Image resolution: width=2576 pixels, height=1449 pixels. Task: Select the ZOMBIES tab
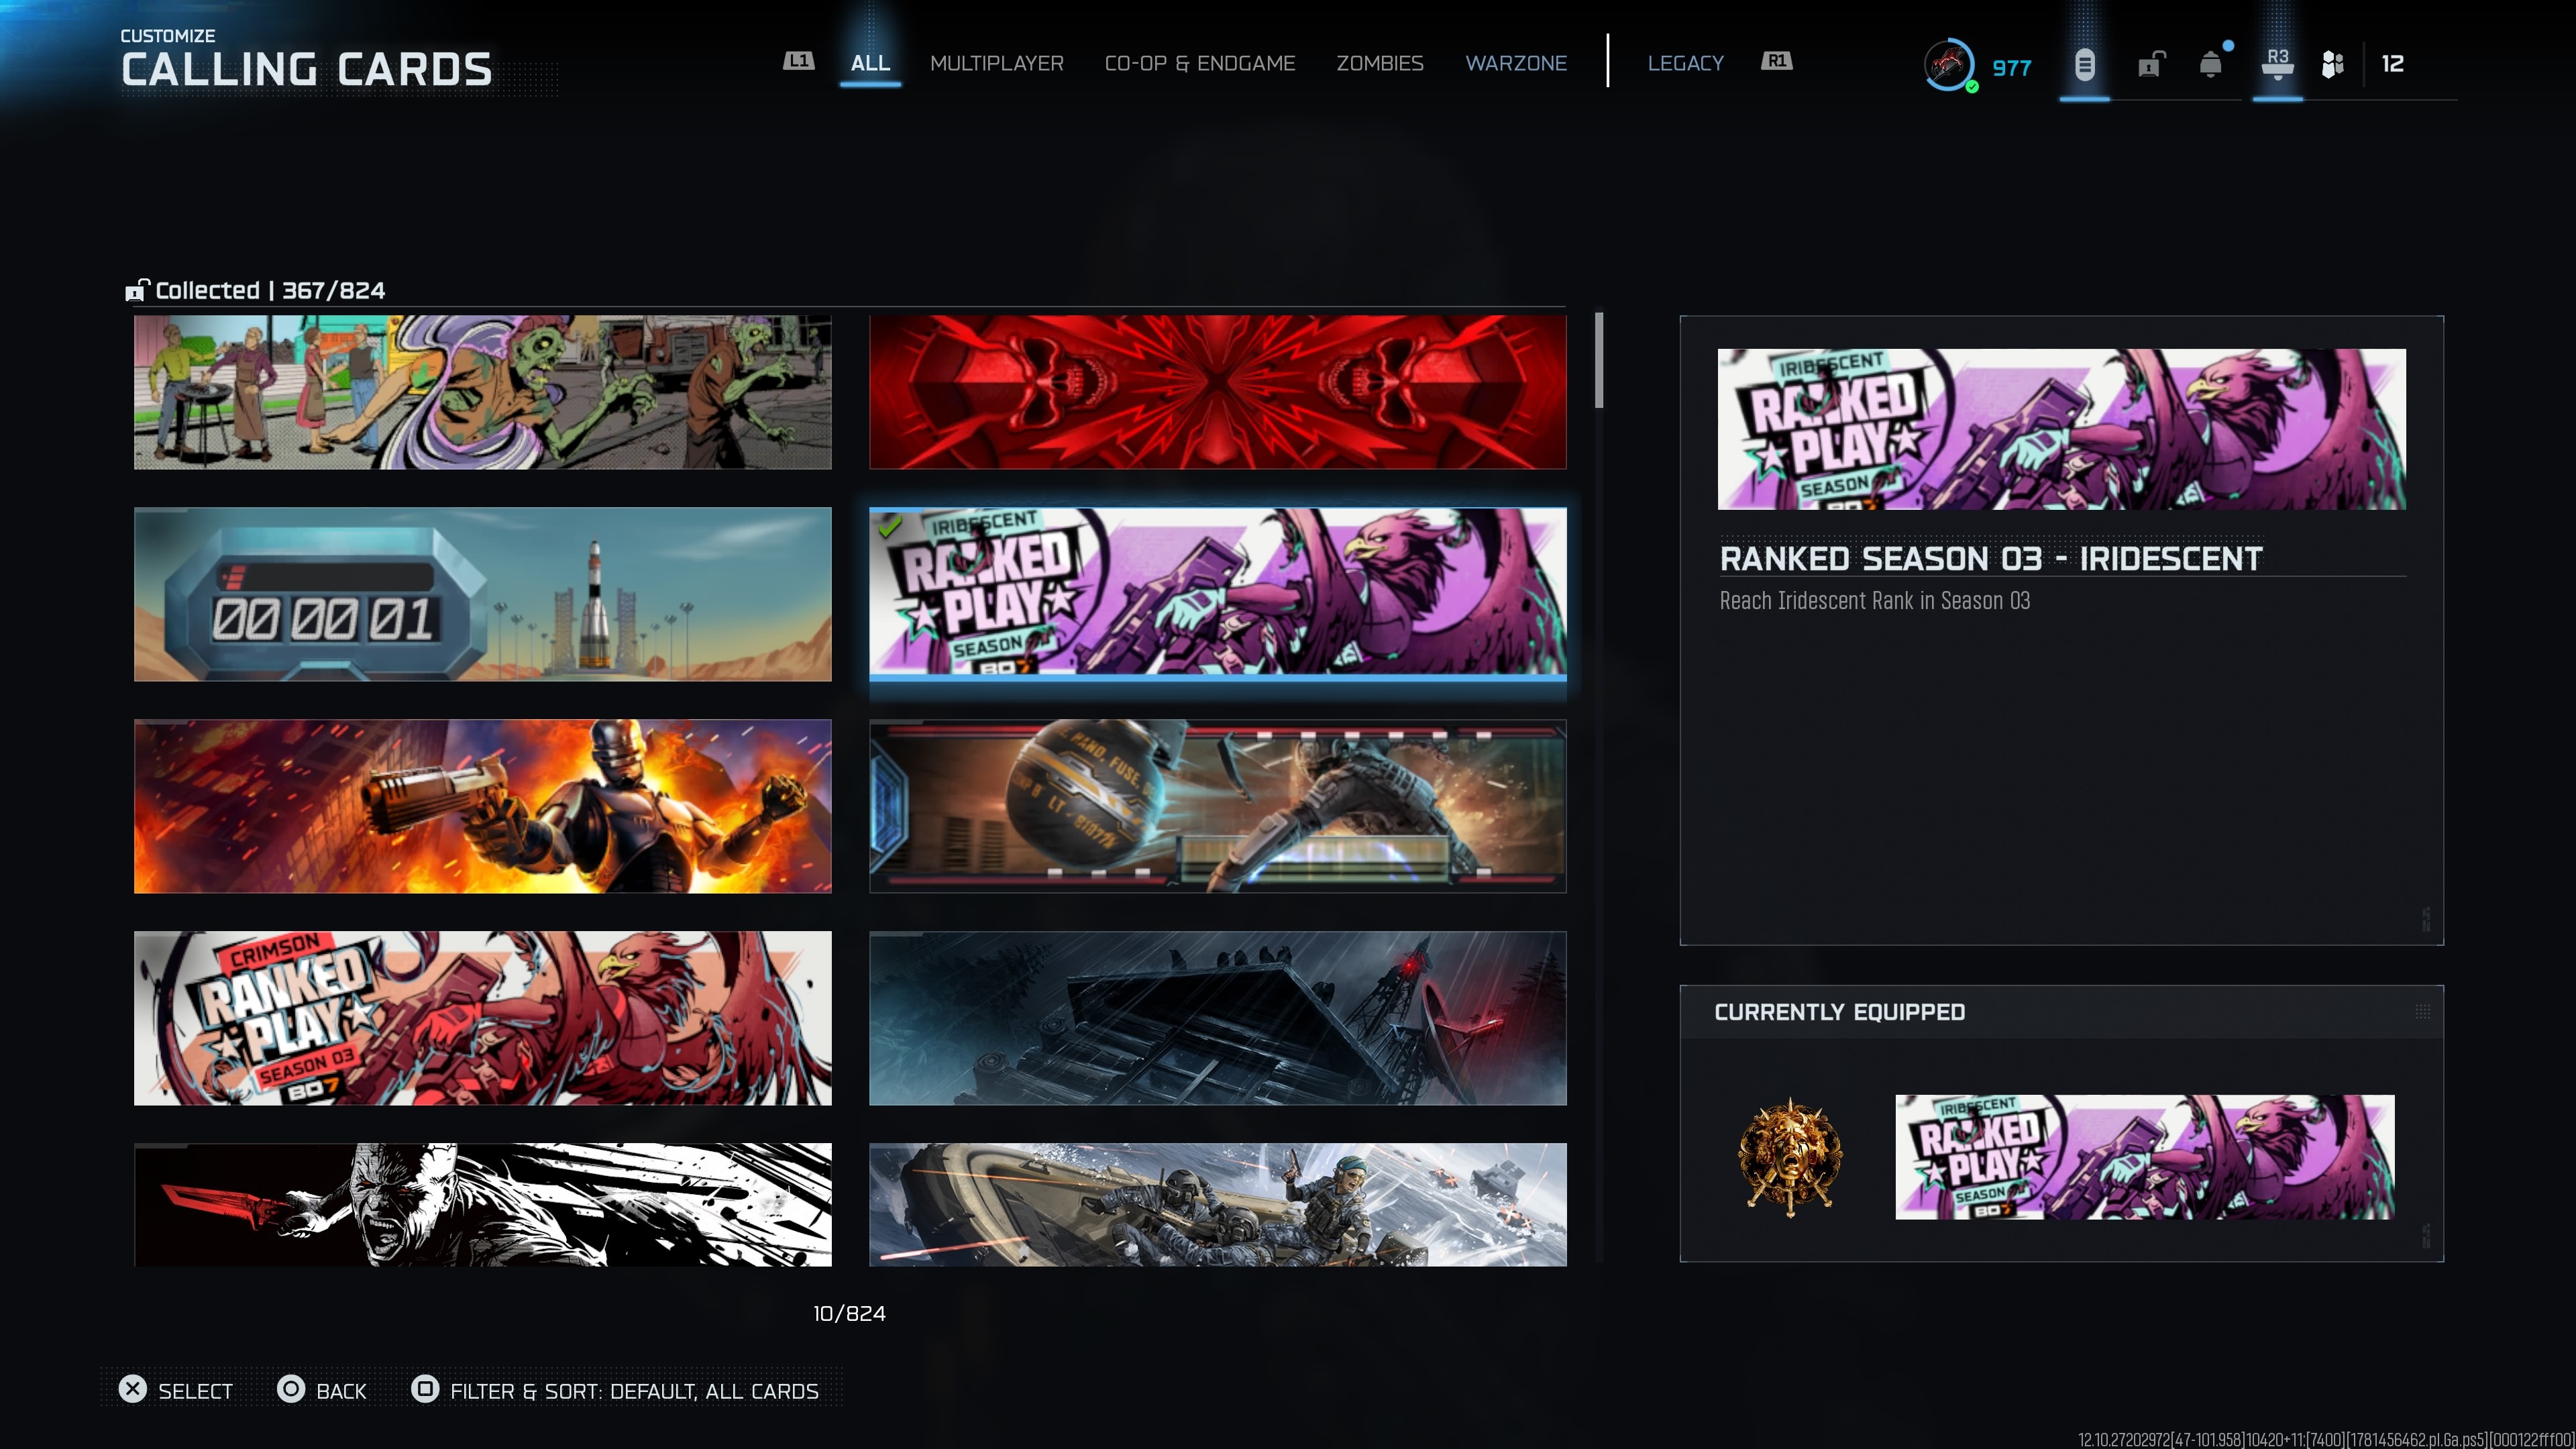[1379, 63]
